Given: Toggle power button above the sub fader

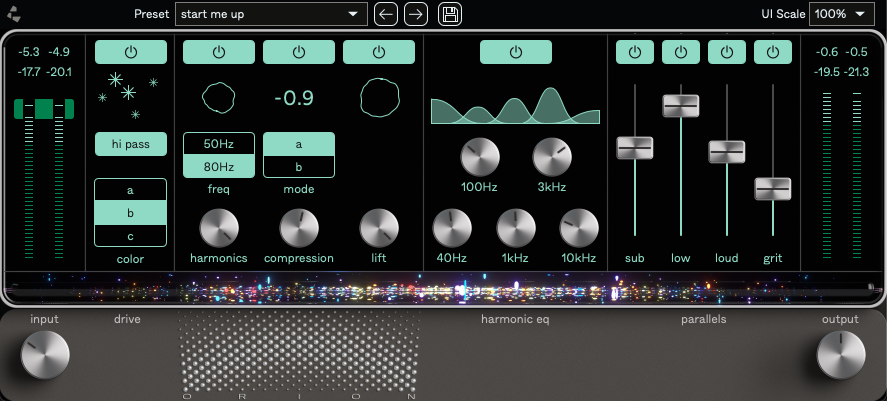Looking at the screenshot, I should [634, 52].
